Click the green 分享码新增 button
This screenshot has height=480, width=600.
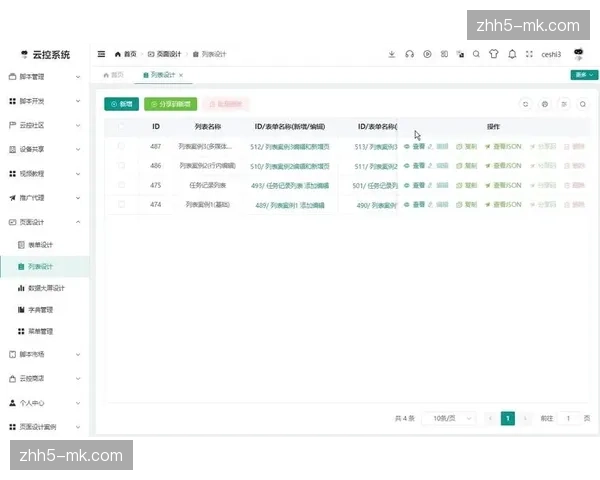[171, 104]
